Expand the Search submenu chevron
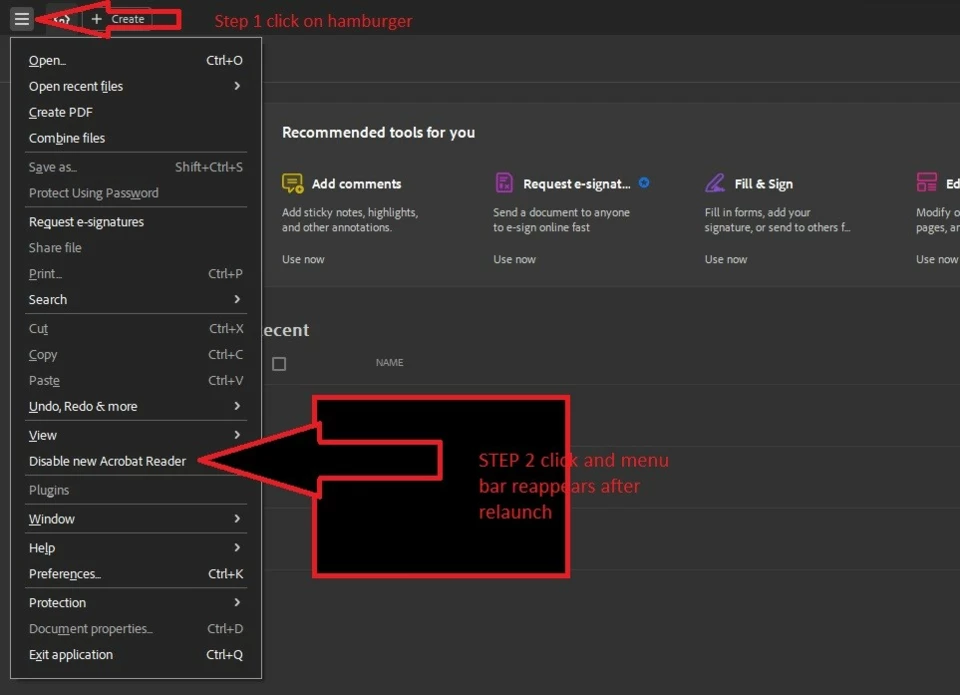 [x=237, y=299]
